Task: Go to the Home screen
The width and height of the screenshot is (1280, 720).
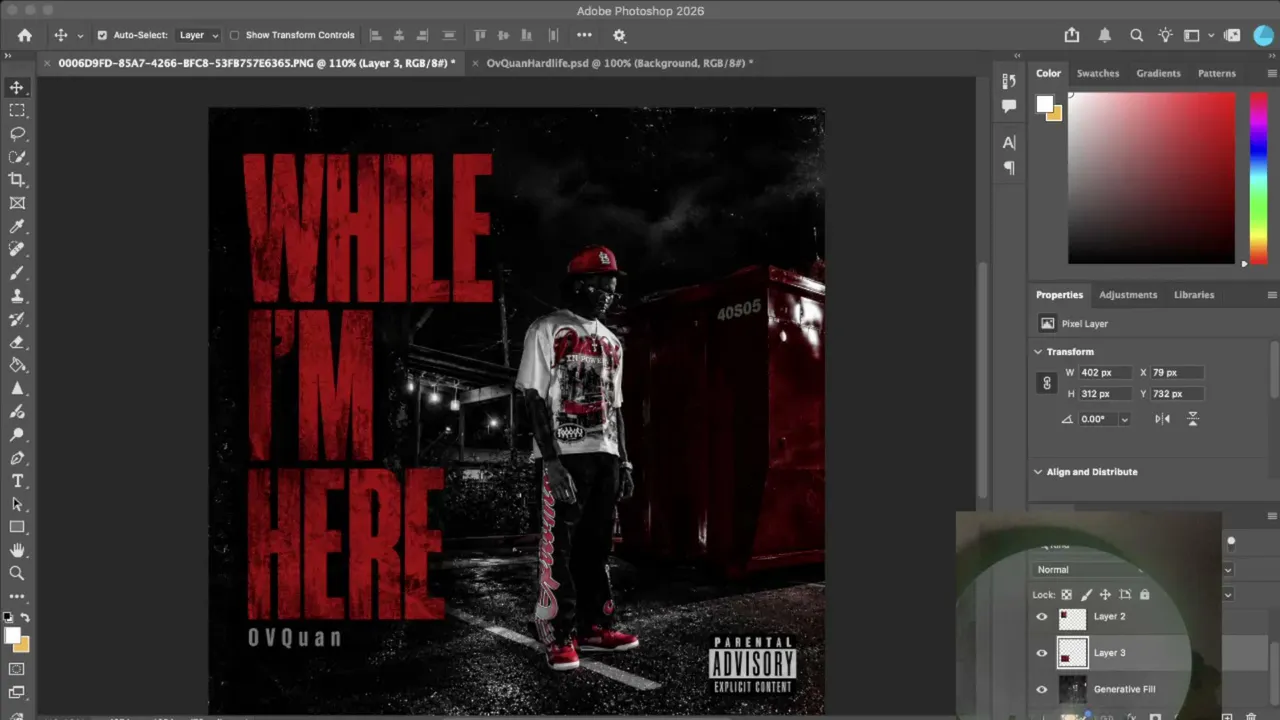Action: tap(25, 35)
